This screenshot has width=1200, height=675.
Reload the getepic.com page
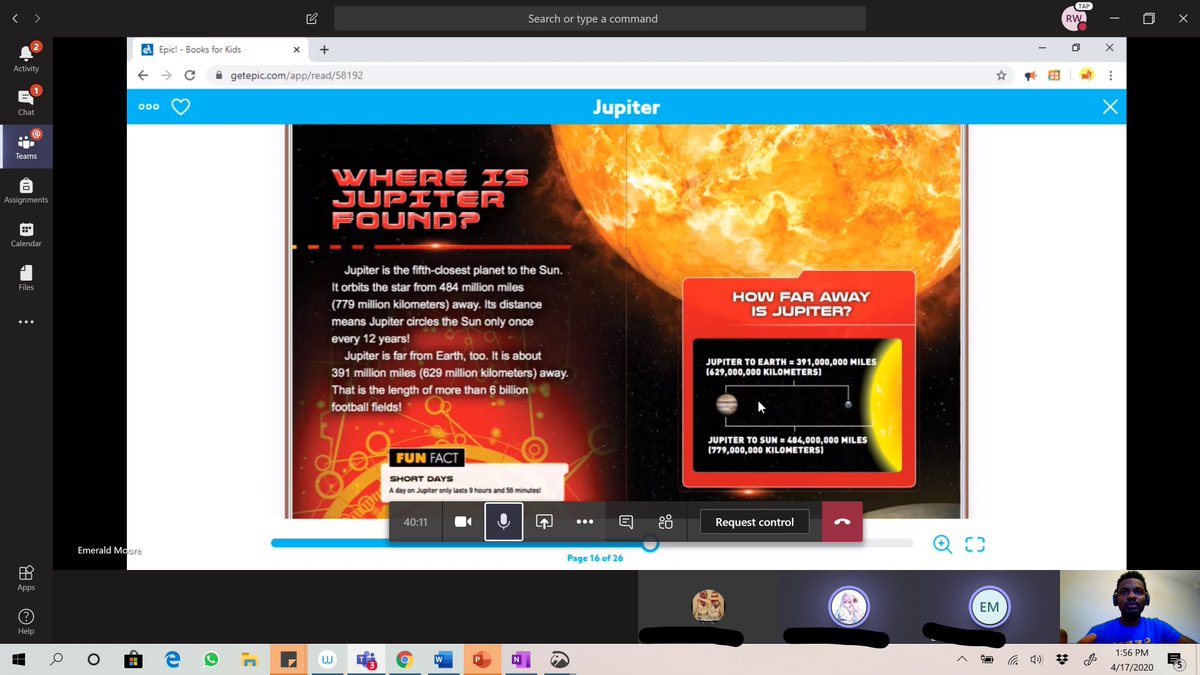pyautogui.click(x=190, y=75)
